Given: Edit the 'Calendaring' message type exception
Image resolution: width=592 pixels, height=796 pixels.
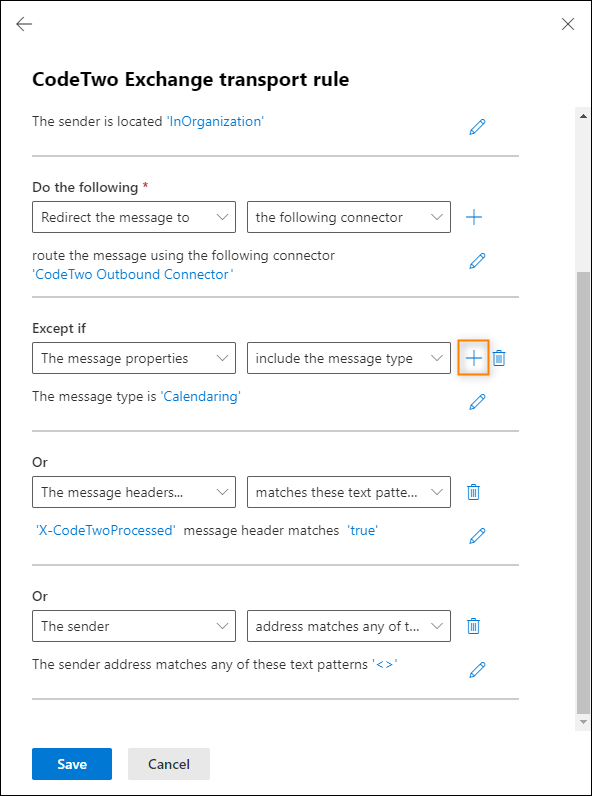Looking at the screenshot, I should 477,402.
